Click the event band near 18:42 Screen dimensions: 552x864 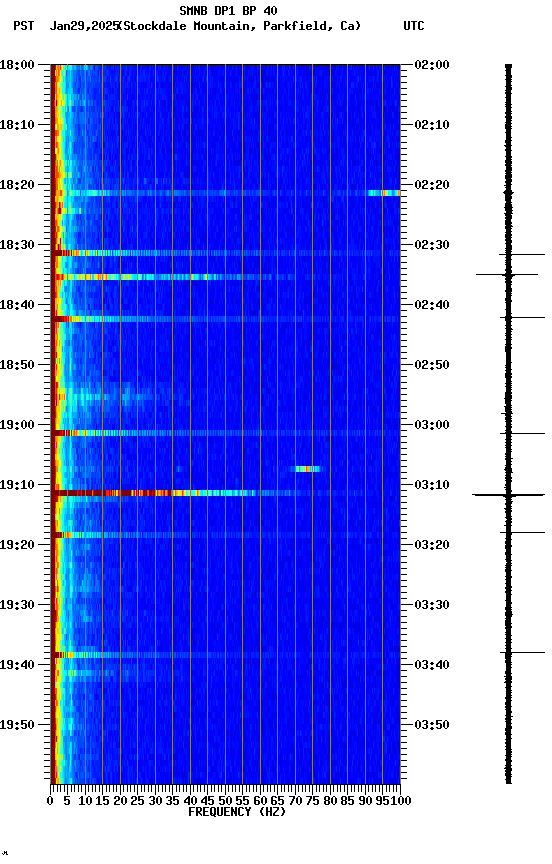[225, 319]
